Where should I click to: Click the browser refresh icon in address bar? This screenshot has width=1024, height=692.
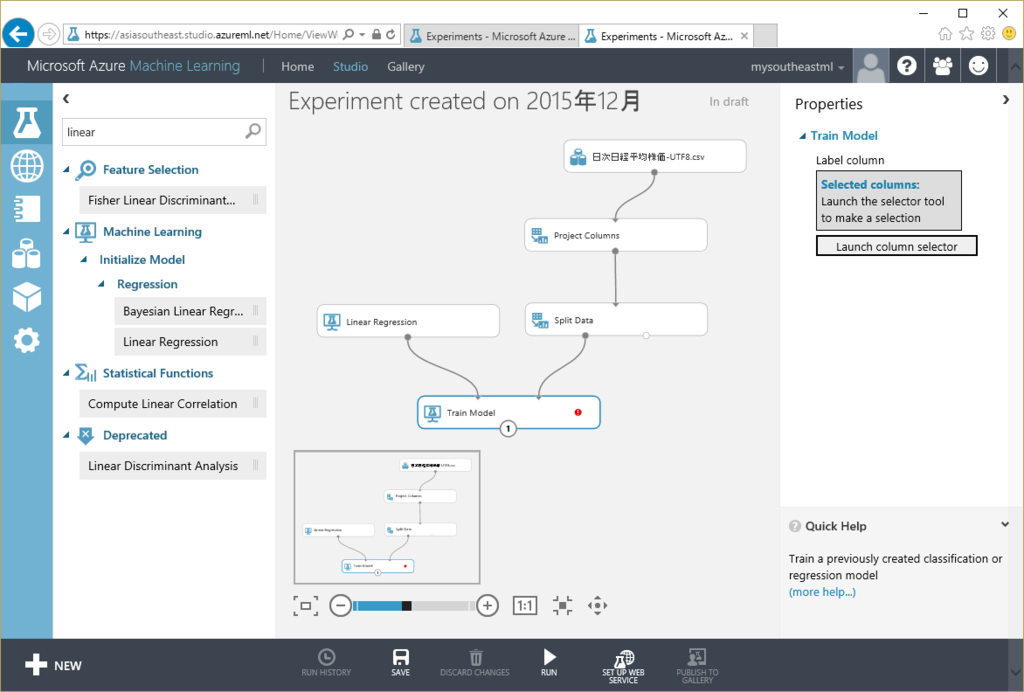click(391, 35)
